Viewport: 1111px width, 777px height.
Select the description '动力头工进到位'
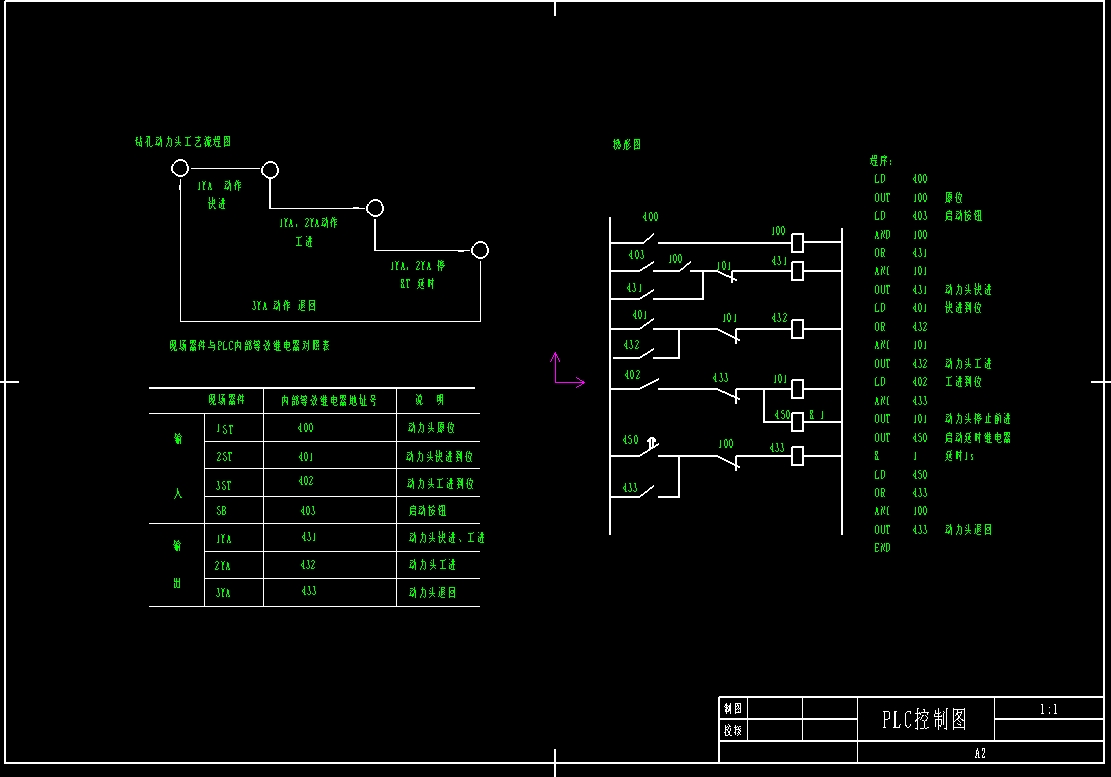point(440,484)
